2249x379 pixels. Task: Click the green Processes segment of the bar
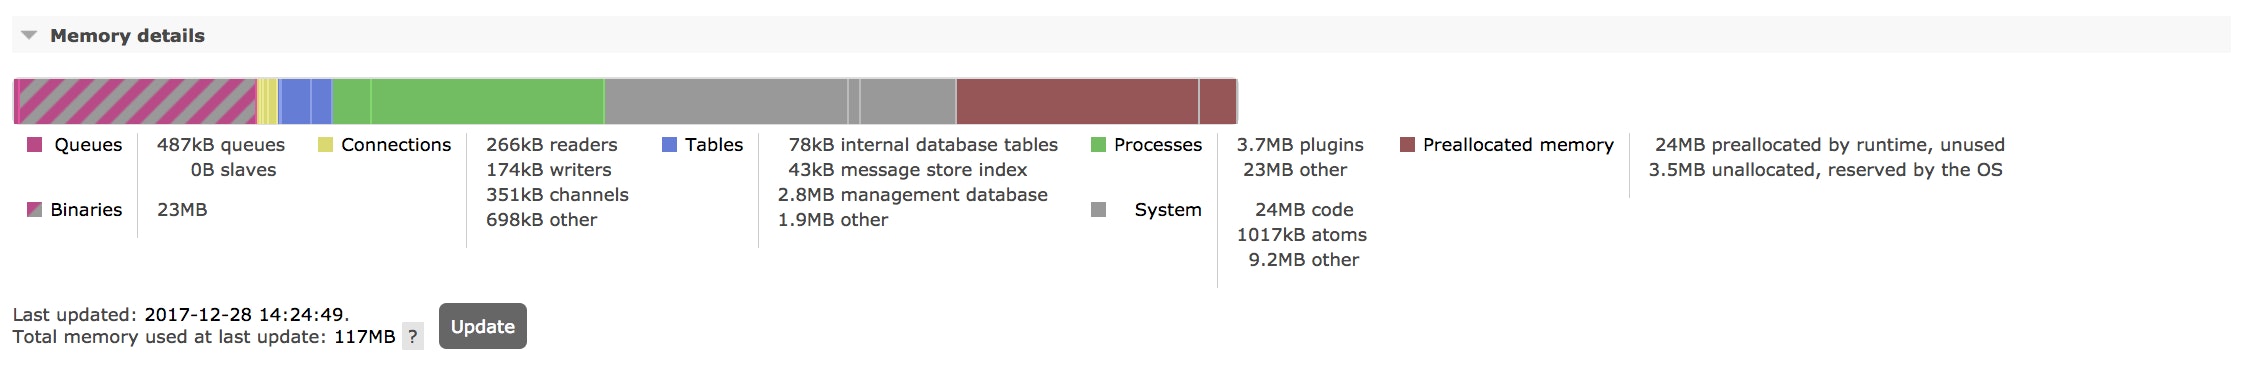[x=468, y=101]
